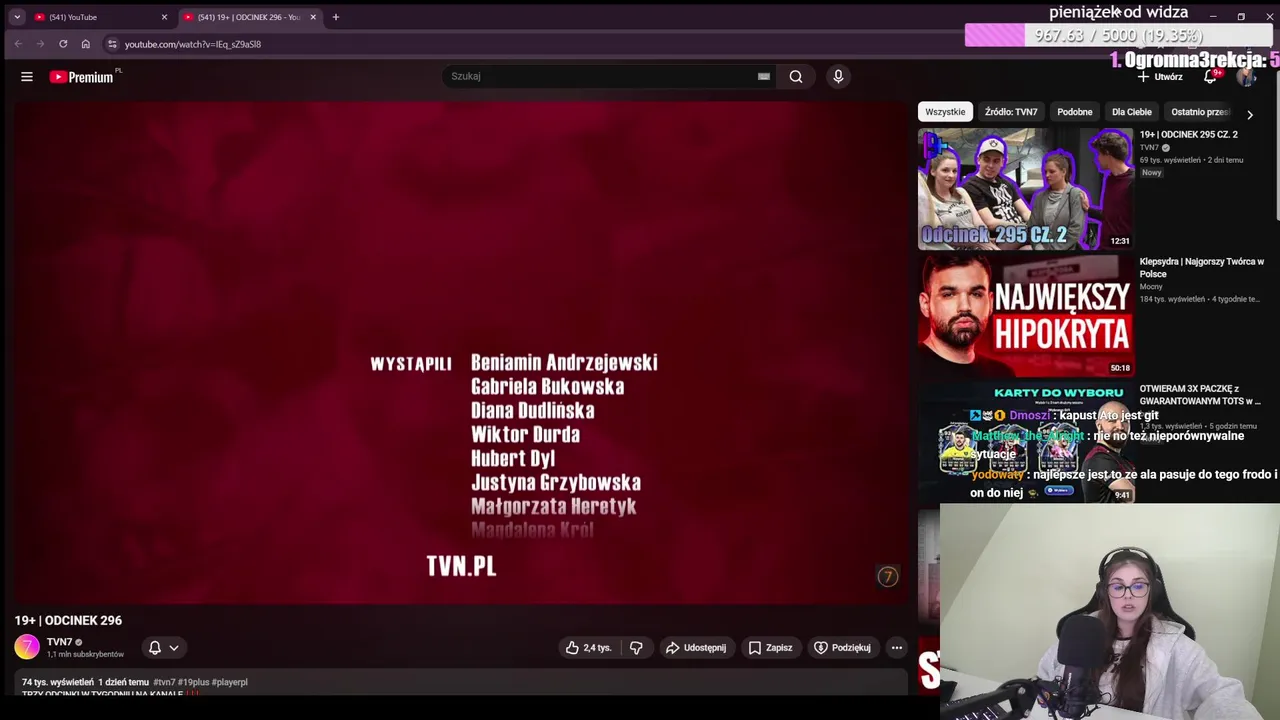Open more actions three-dot menu

coord(897,648)
